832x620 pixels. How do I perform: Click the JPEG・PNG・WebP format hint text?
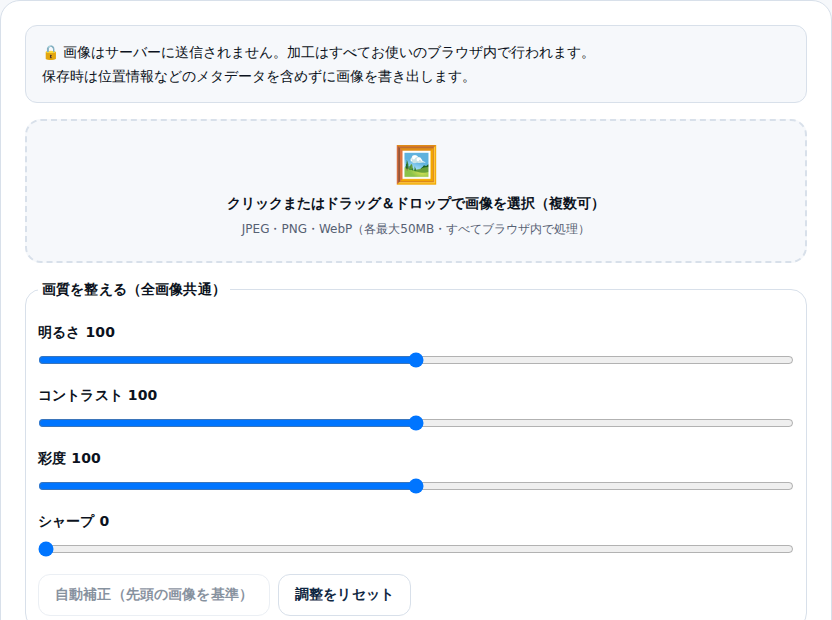pyautogui.click(x=413, y=229)
